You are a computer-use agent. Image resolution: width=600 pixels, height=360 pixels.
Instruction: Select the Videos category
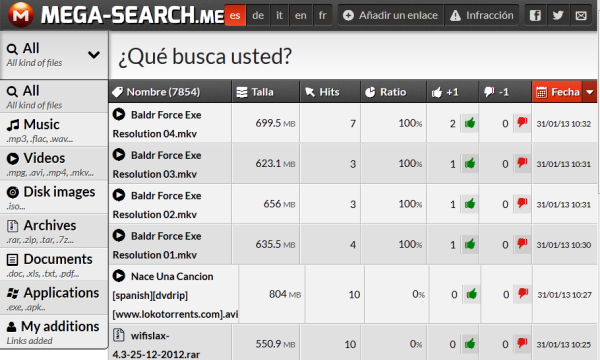click(54, 164)
